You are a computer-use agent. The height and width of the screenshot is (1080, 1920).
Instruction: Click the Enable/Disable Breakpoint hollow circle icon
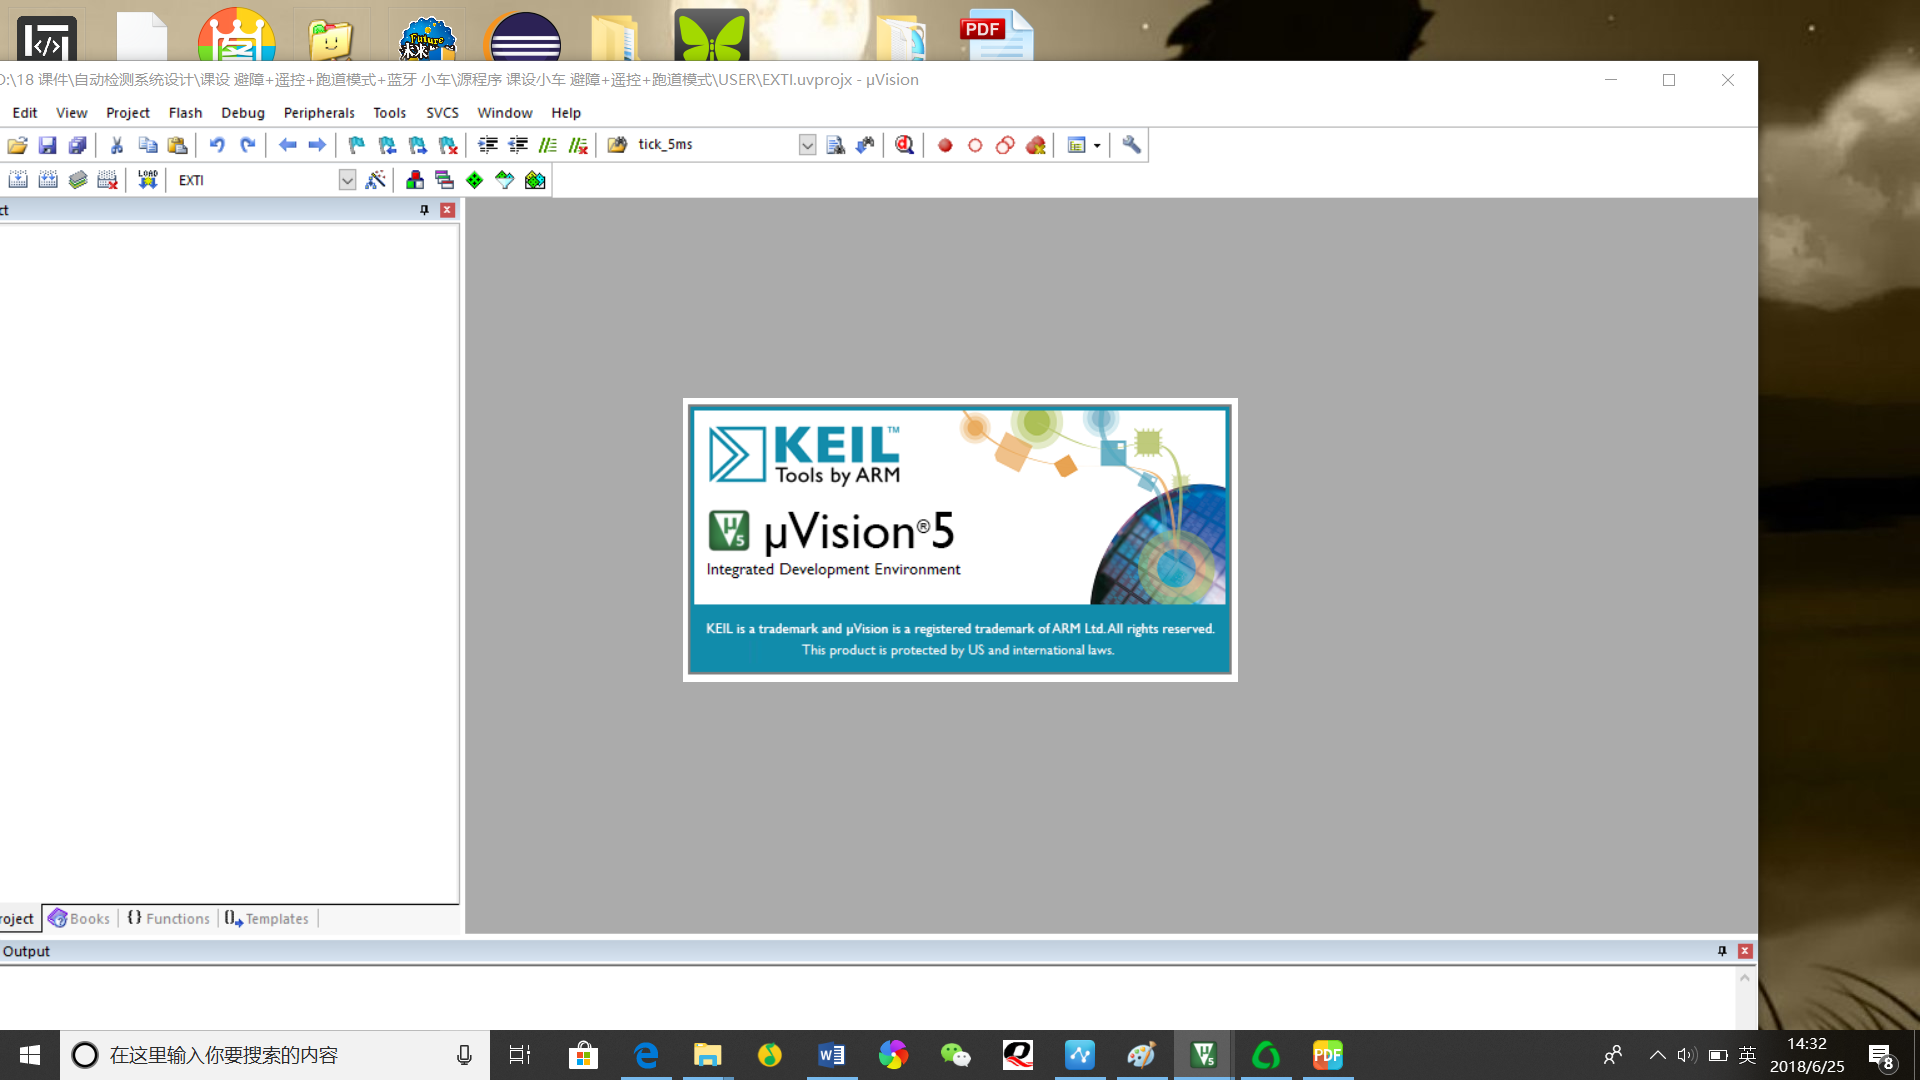[x=975, y=145]
